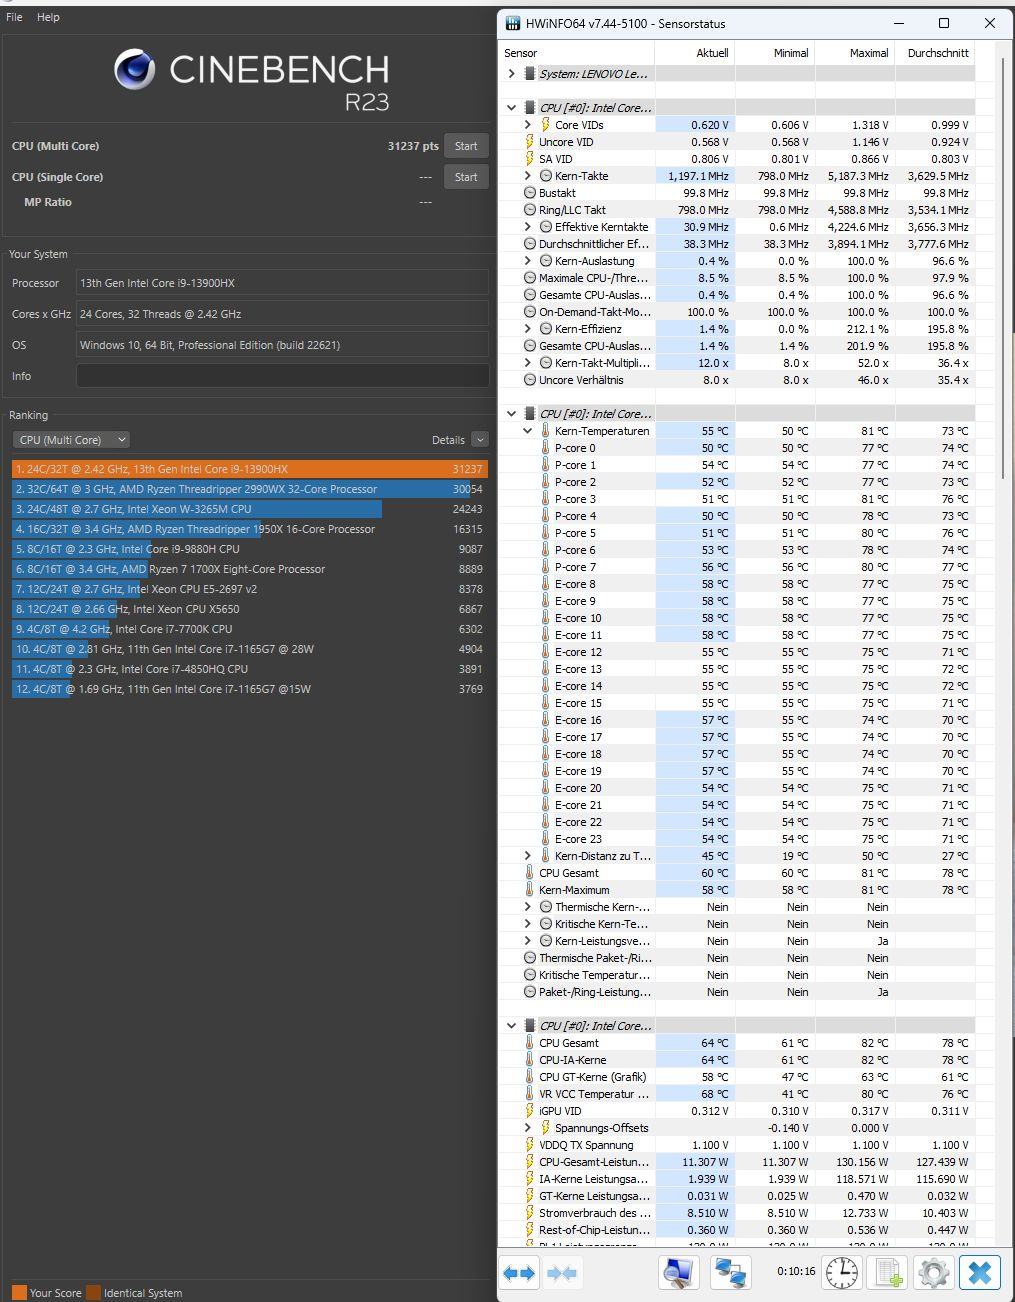This screenshot has width=1015, height=1302.
Task: Open HWiNFO sensor settings gear
Action: pyautogui.click(x=934, y=1273)
